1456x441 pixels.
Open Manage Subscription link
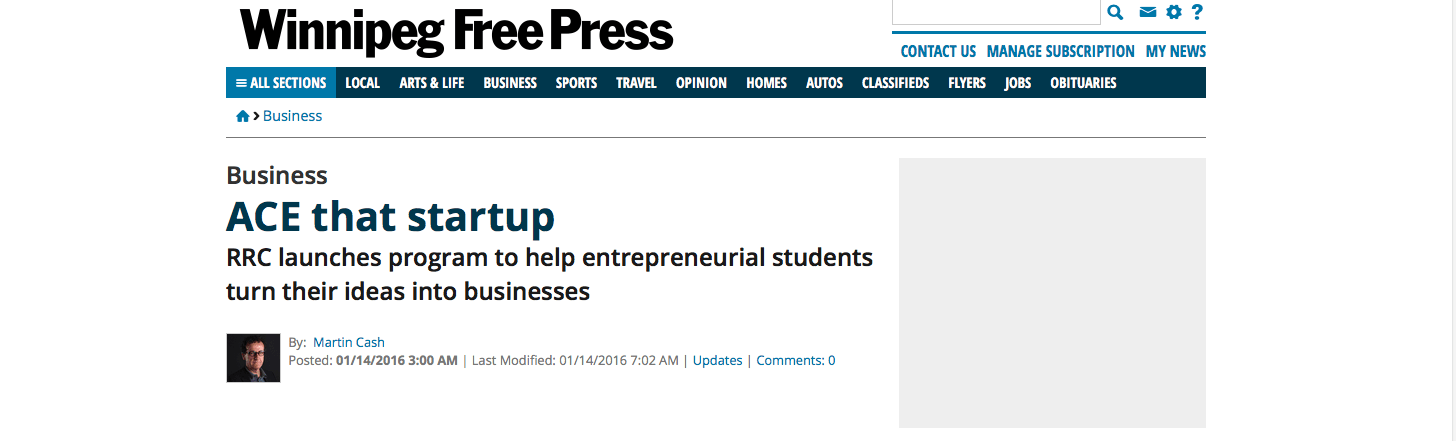click(x=1060, y=51)
